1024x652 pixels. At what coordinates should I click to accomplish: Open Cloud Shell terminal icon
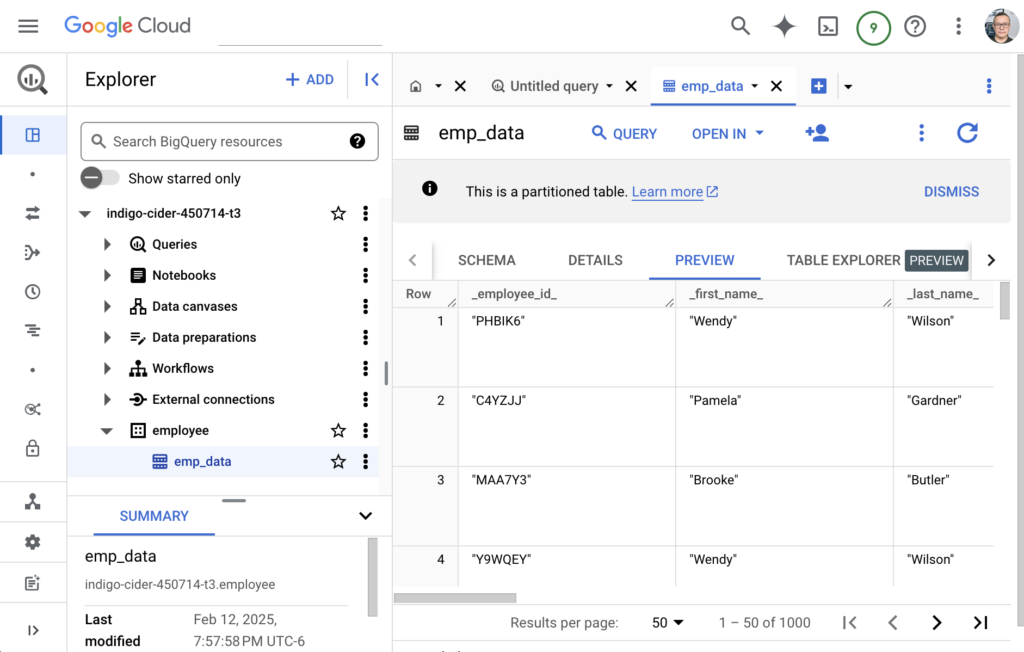(828, 27)
